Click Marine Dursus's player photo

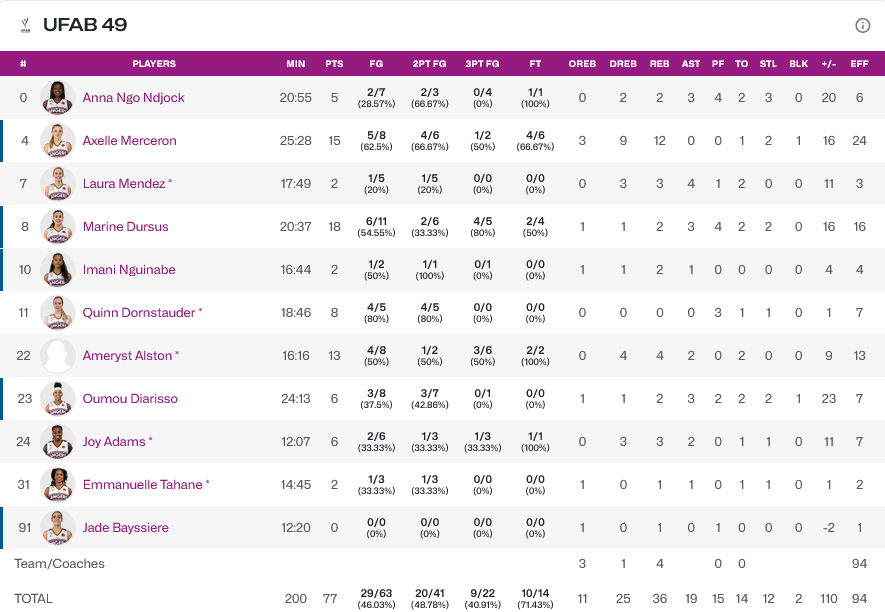(58, 227)
